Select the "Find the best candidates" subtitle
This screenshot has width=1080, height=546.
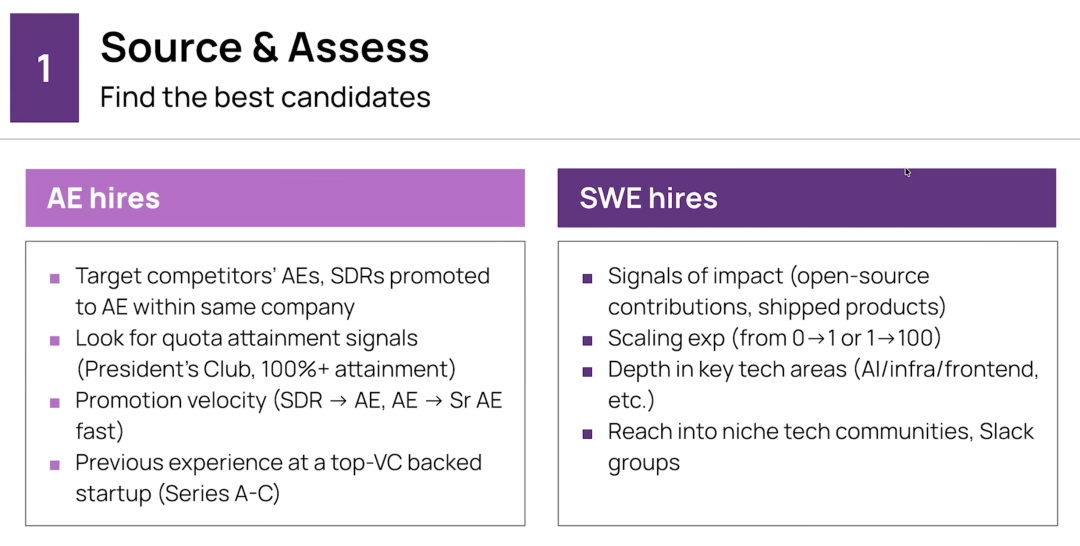click(x=265, y=97)
